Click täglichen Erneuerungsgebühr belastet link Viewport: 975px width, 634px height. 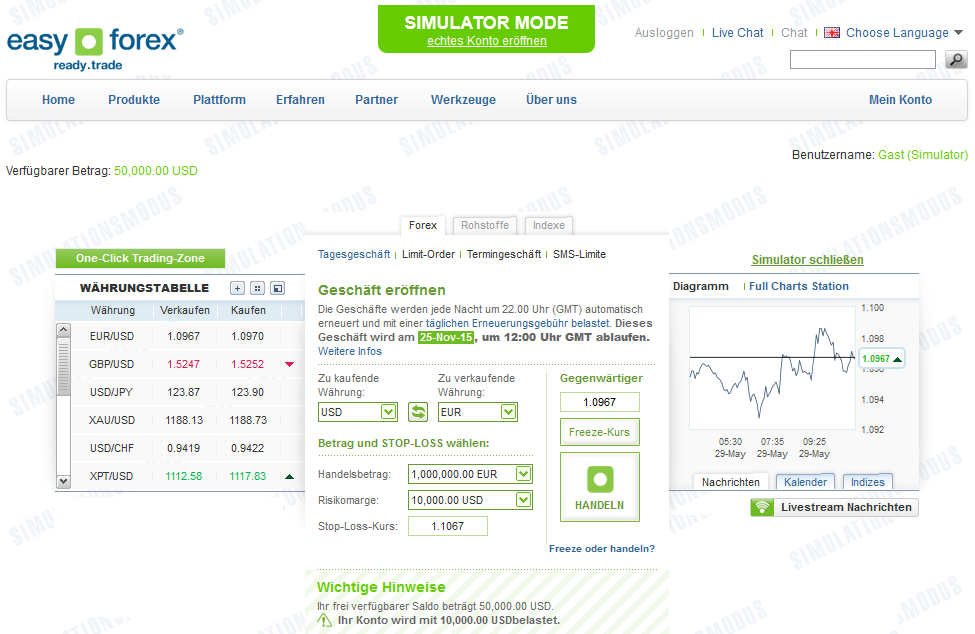pyautogui.click(x=517, y=323)
